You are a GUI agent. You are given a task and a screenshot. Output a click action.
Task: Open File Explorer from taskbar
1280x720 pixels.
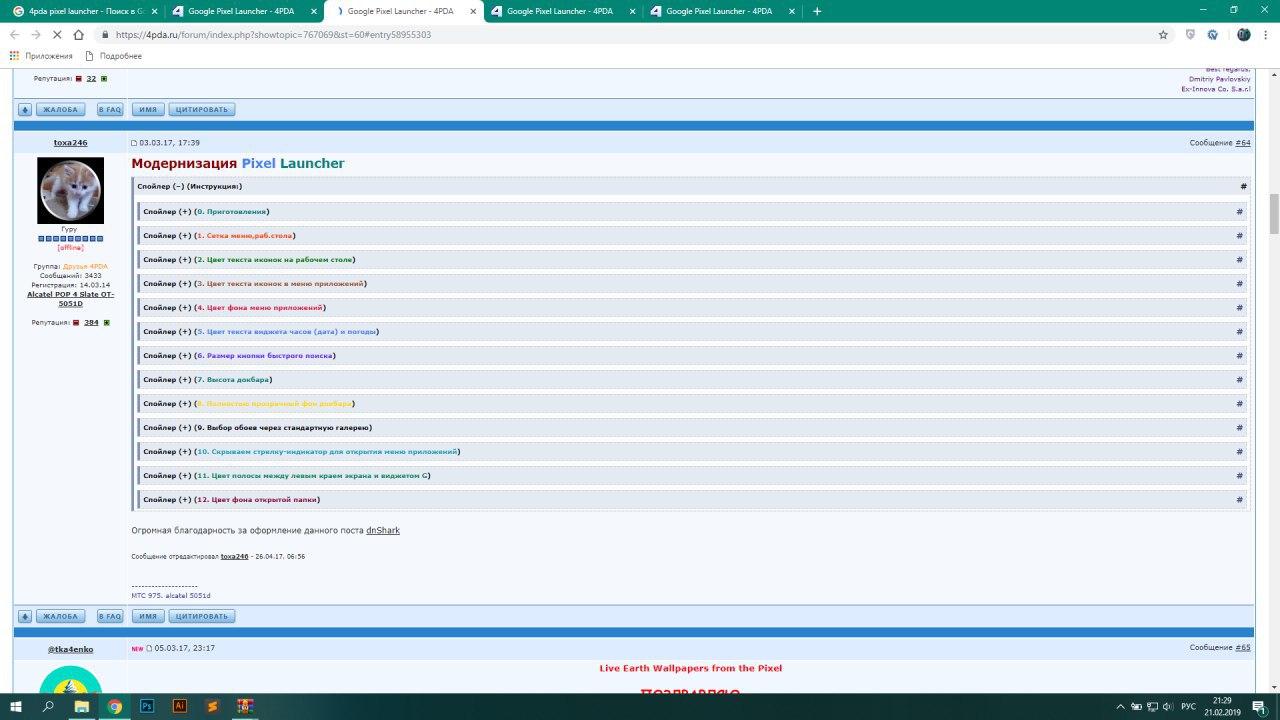(82, 706)
